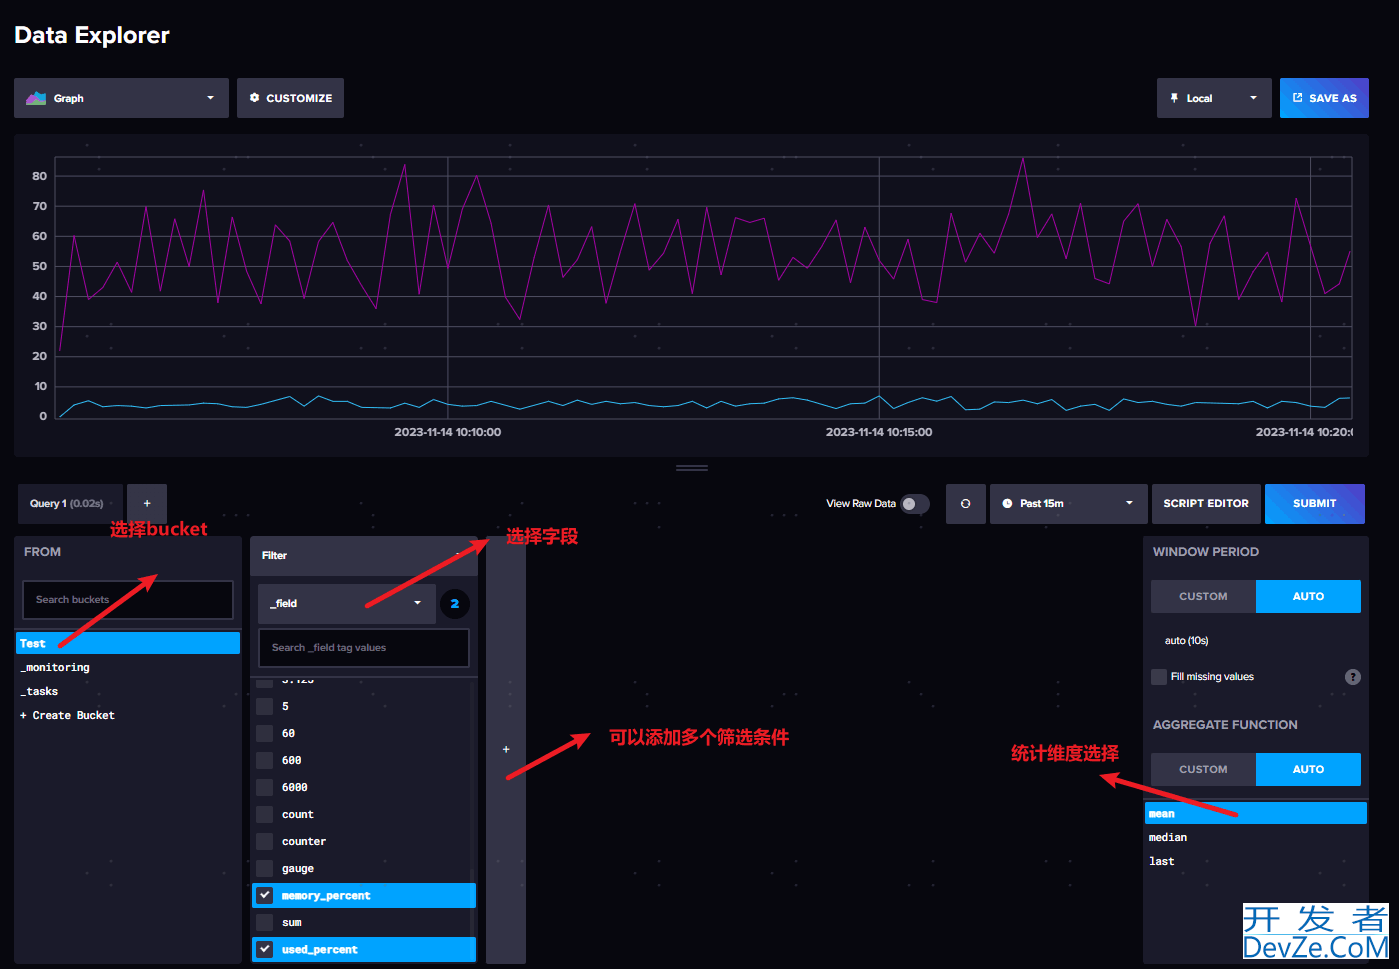Click the SAVE AS button

tap(1324, 98)
